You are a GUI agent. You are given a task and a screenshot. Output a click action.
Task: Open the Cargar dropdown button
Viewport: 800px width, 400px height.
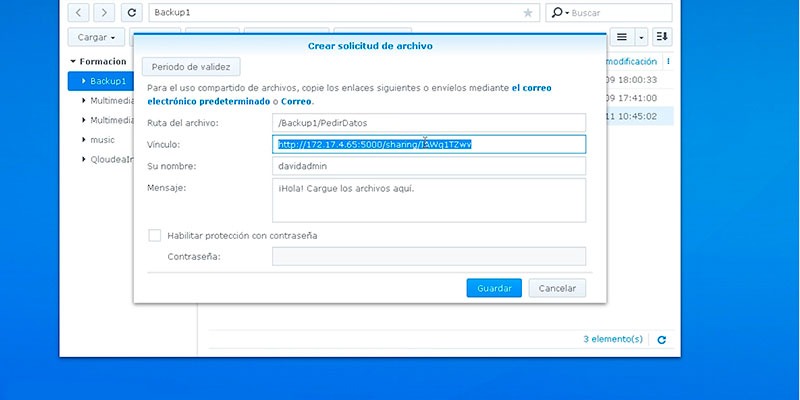(96, 37)
